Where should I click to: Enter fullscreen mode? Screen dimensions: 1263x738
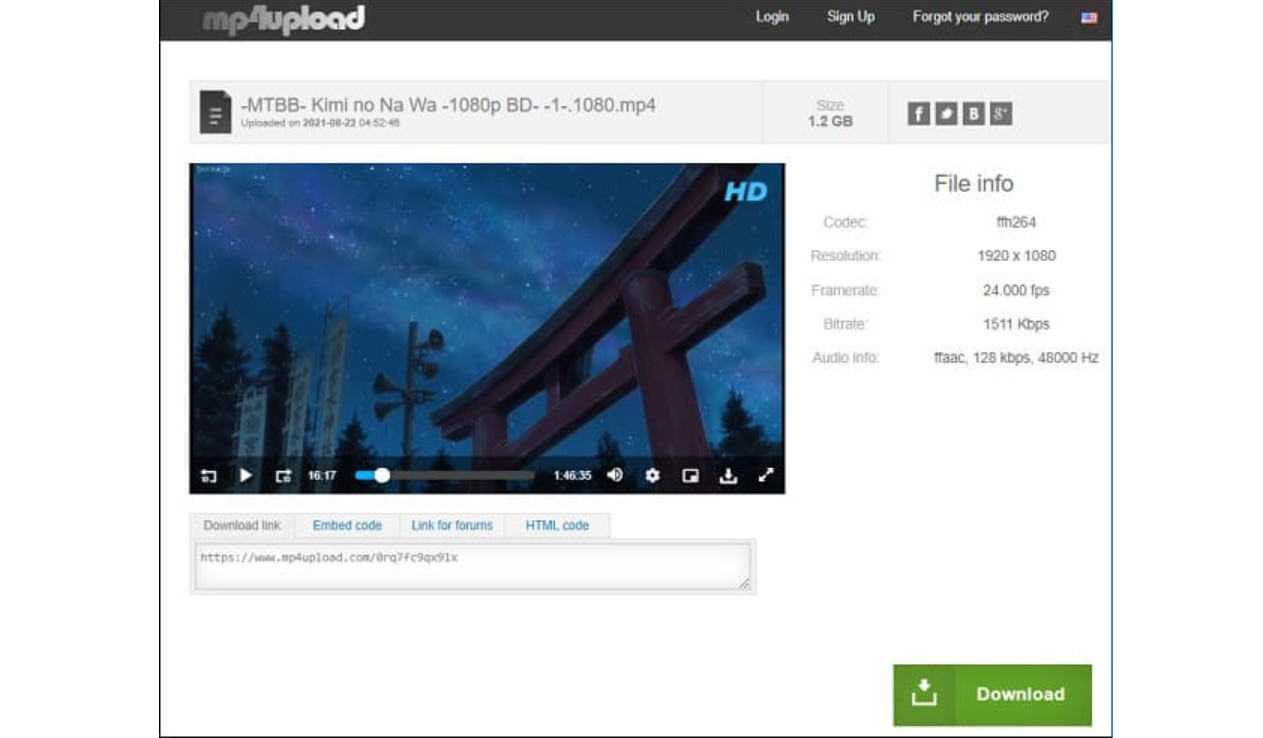pos(766,475)
